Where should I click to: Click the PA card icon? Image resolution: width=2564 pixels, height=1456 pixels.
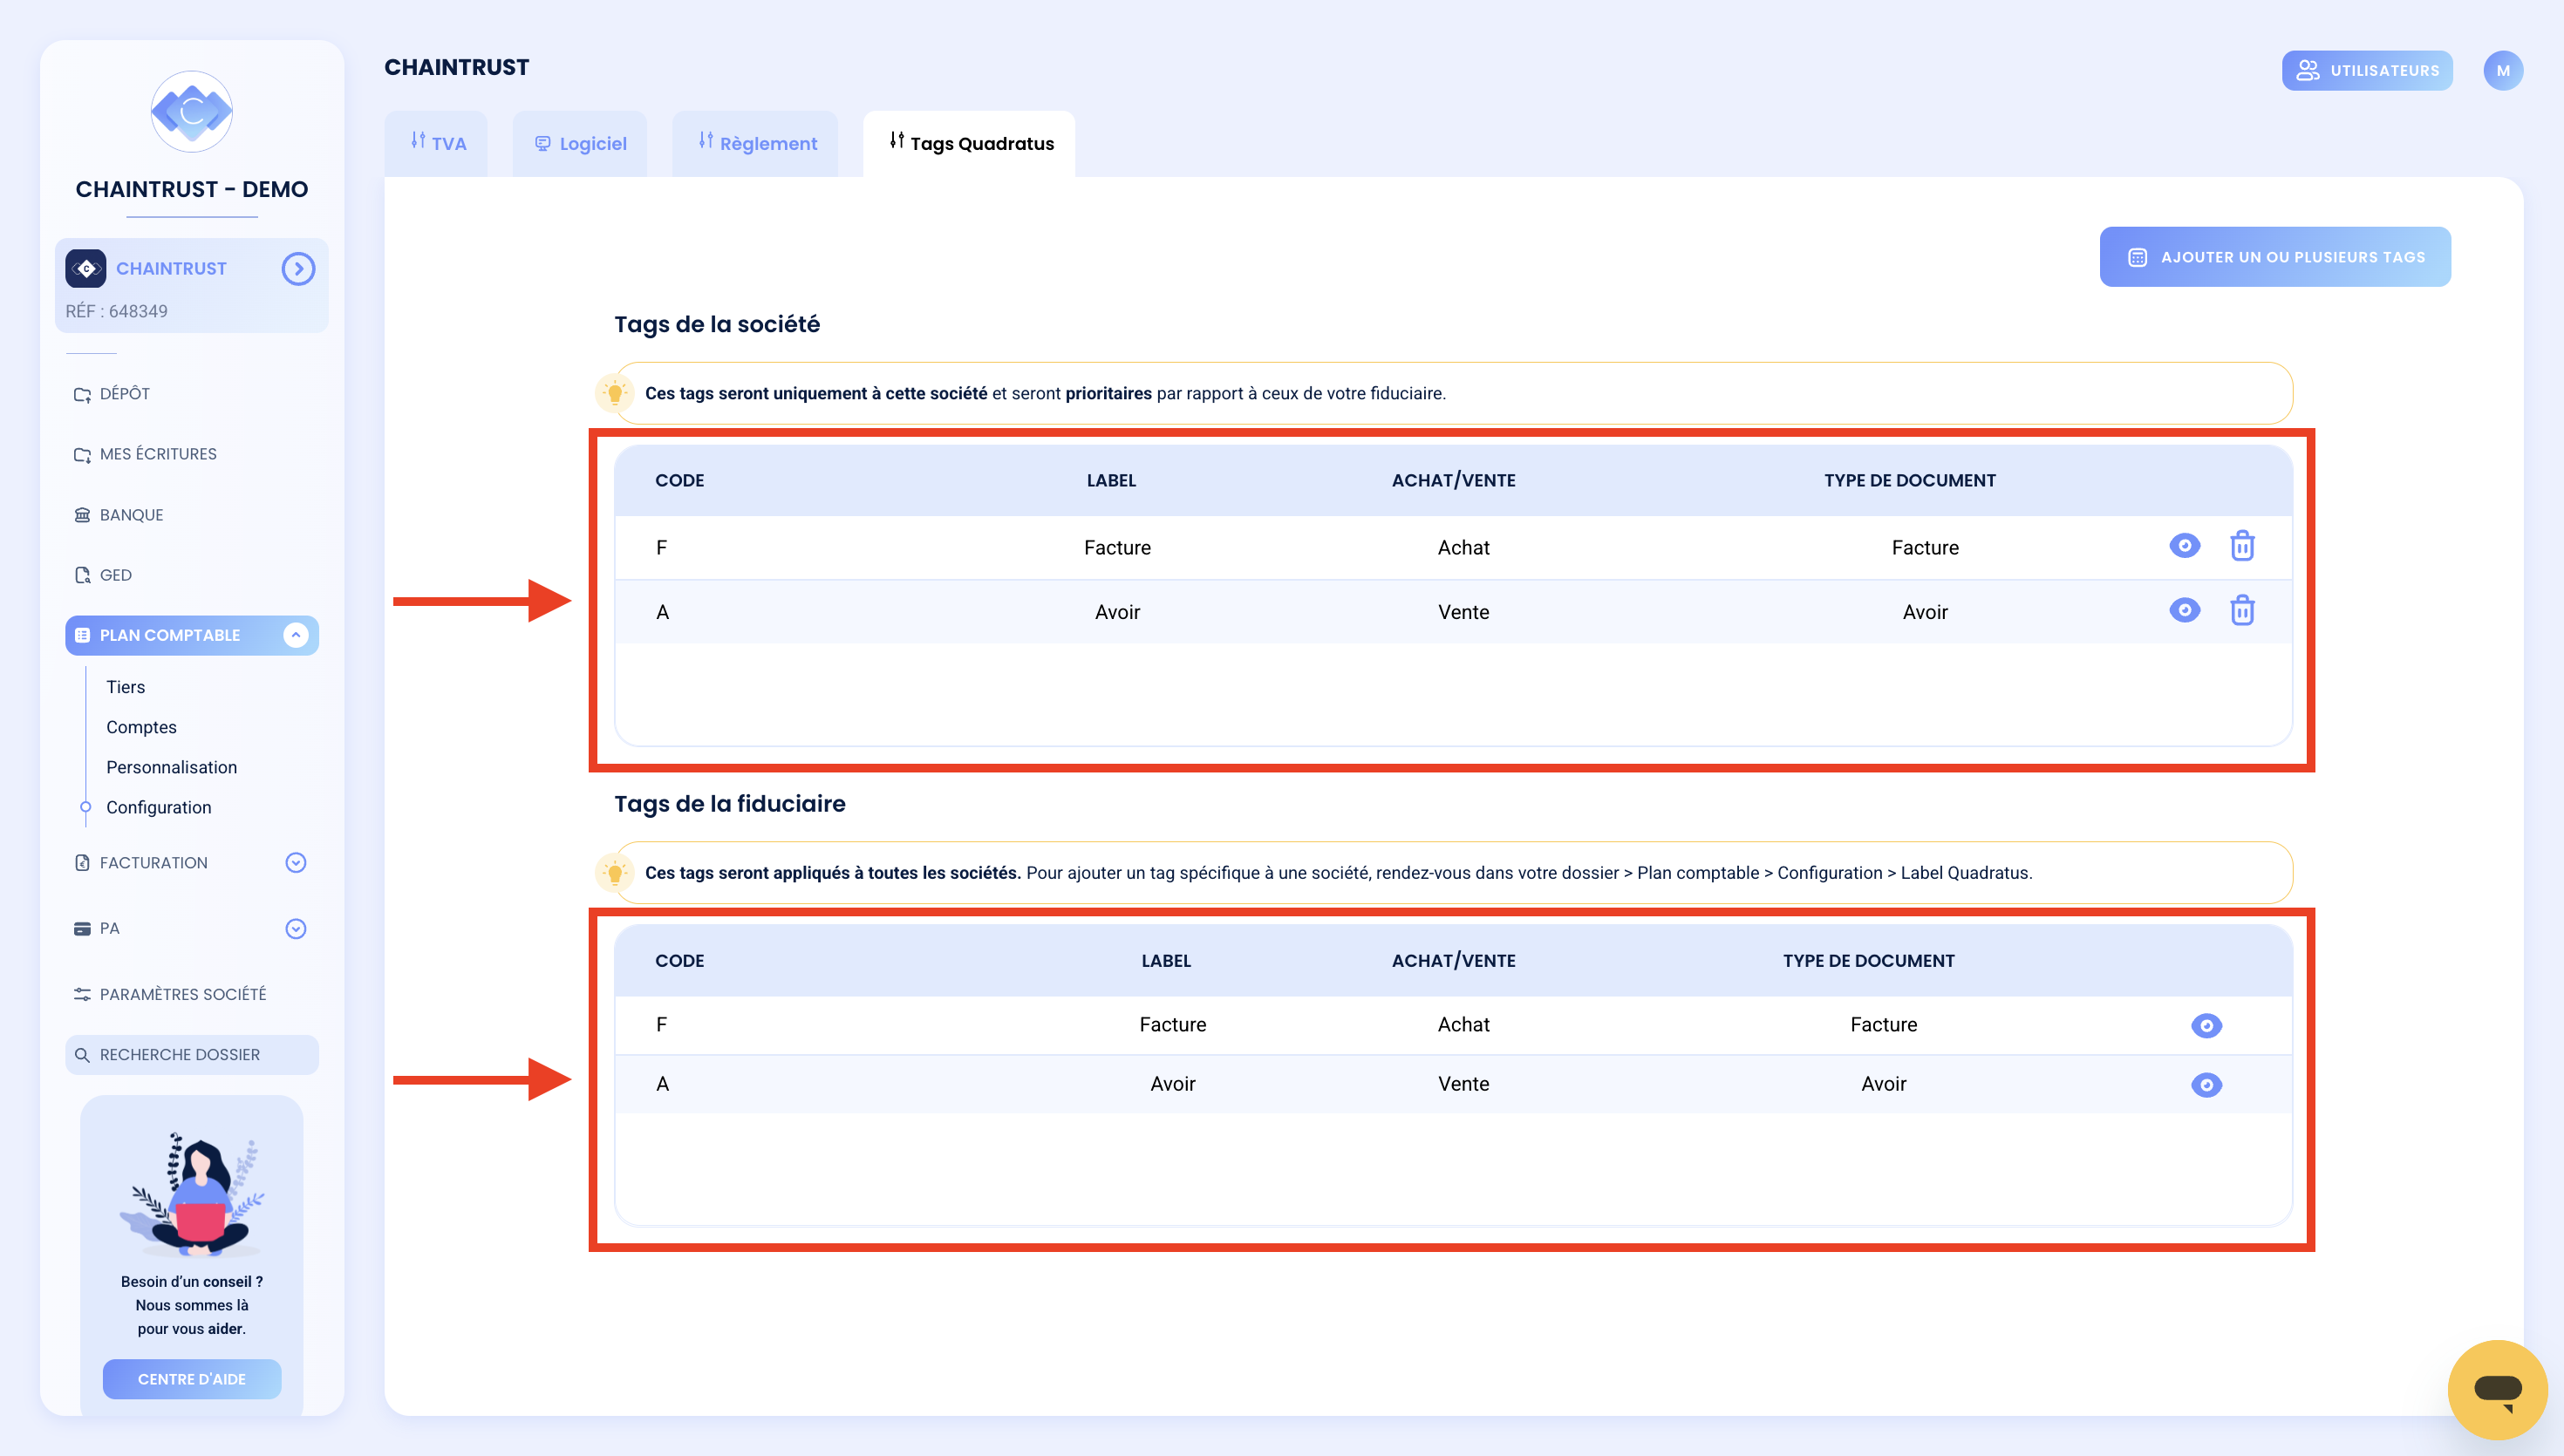(x=82, y=928)
